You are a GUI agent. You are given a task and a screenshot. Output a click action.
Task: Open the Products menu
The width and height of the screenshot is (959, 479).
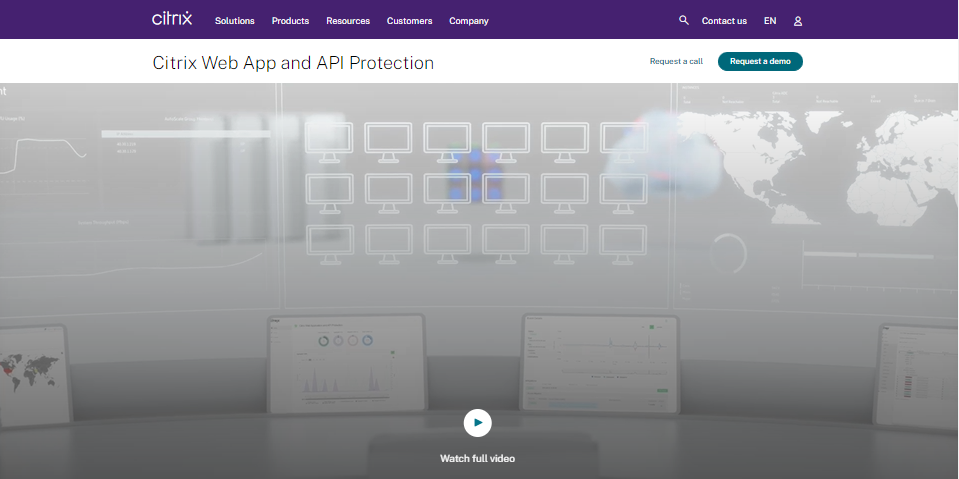291,21
